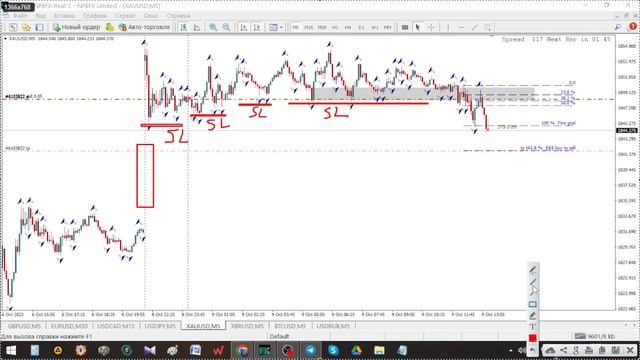Open the red notification alert icon
Viewport: 640px width, 360px height.
[x=633, y=26]
